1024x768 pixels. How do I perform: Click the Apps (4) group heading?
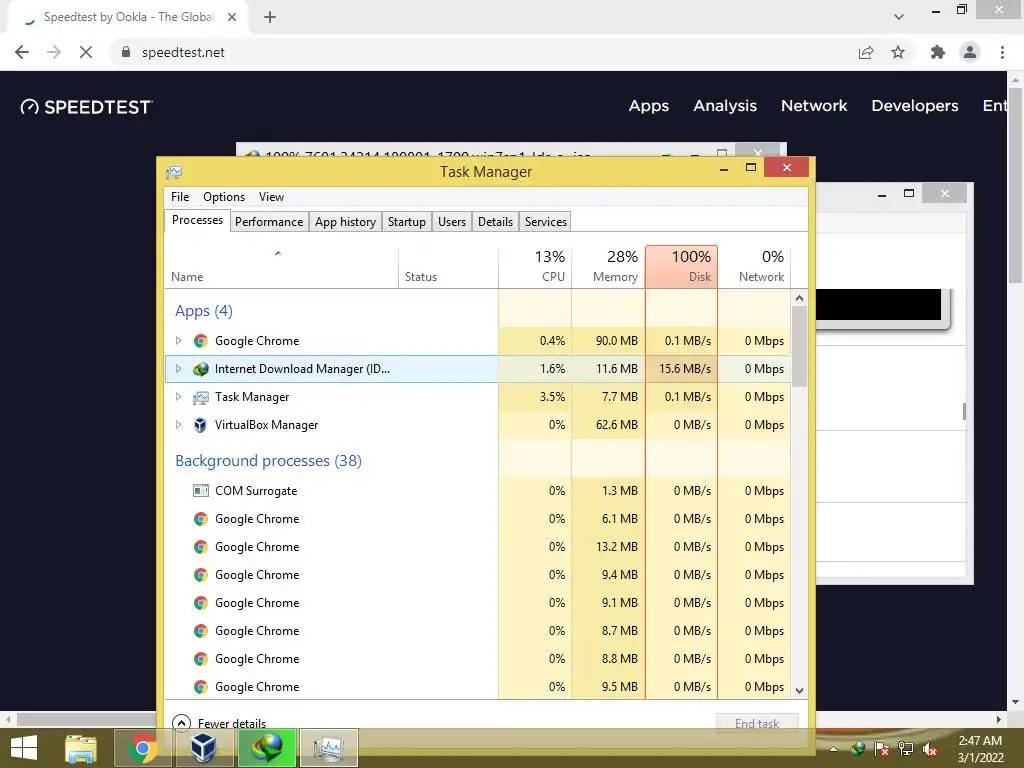pyautogui.click(x=204, y=311)
